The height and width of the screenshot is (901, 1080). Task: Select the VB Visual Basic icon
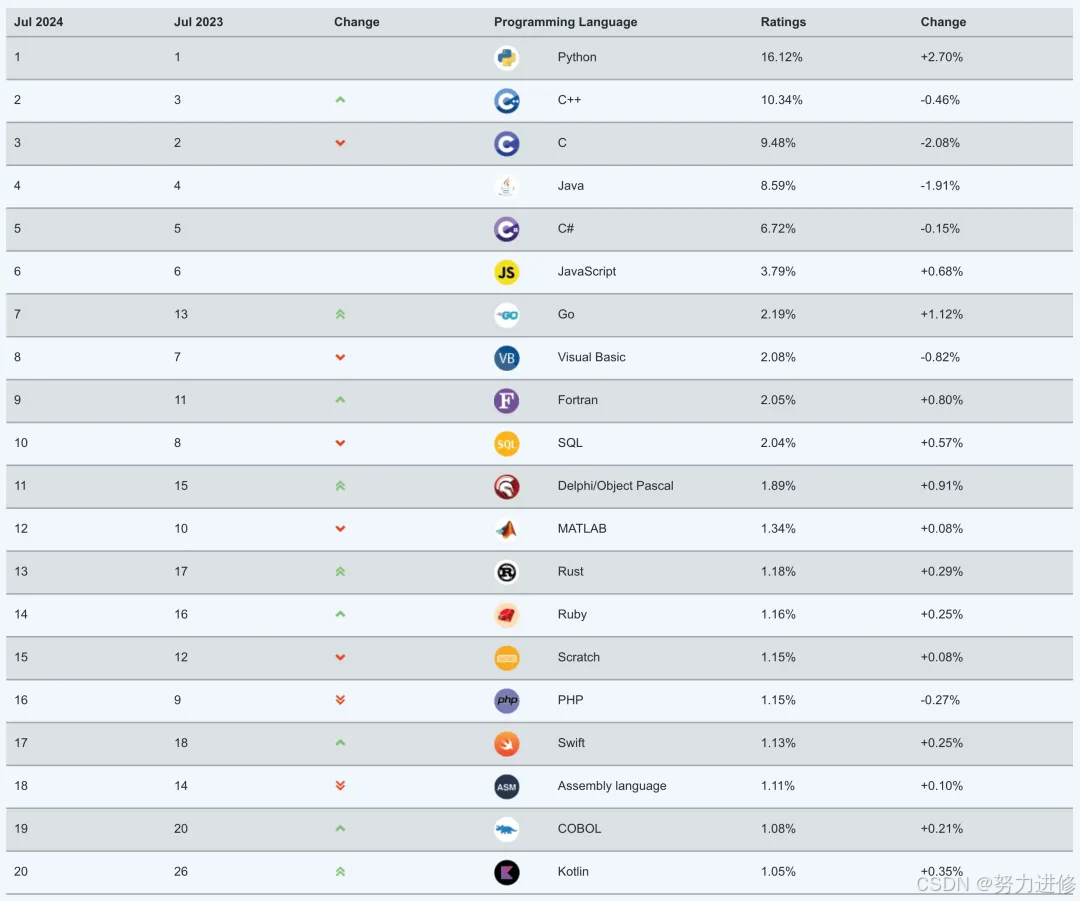[506, 358]
